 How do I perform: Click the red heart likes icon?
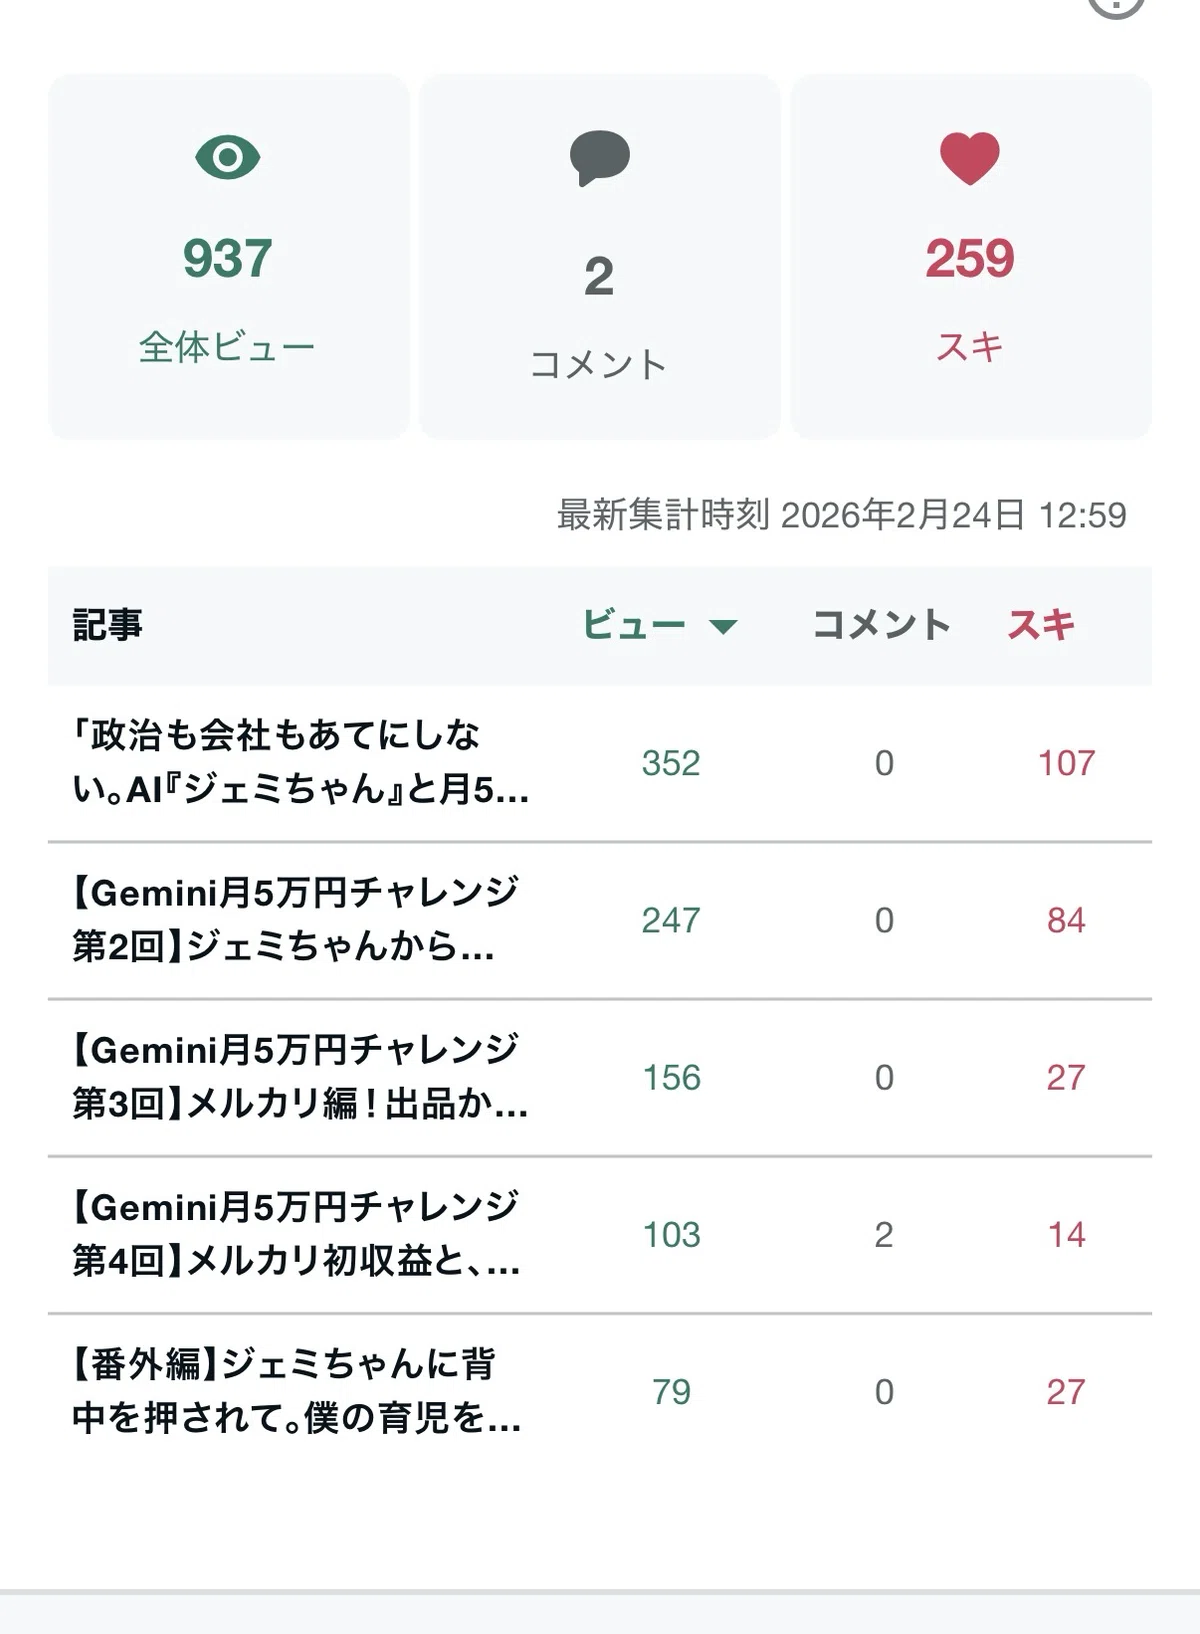pyautogui.click(x=970, y=158)
